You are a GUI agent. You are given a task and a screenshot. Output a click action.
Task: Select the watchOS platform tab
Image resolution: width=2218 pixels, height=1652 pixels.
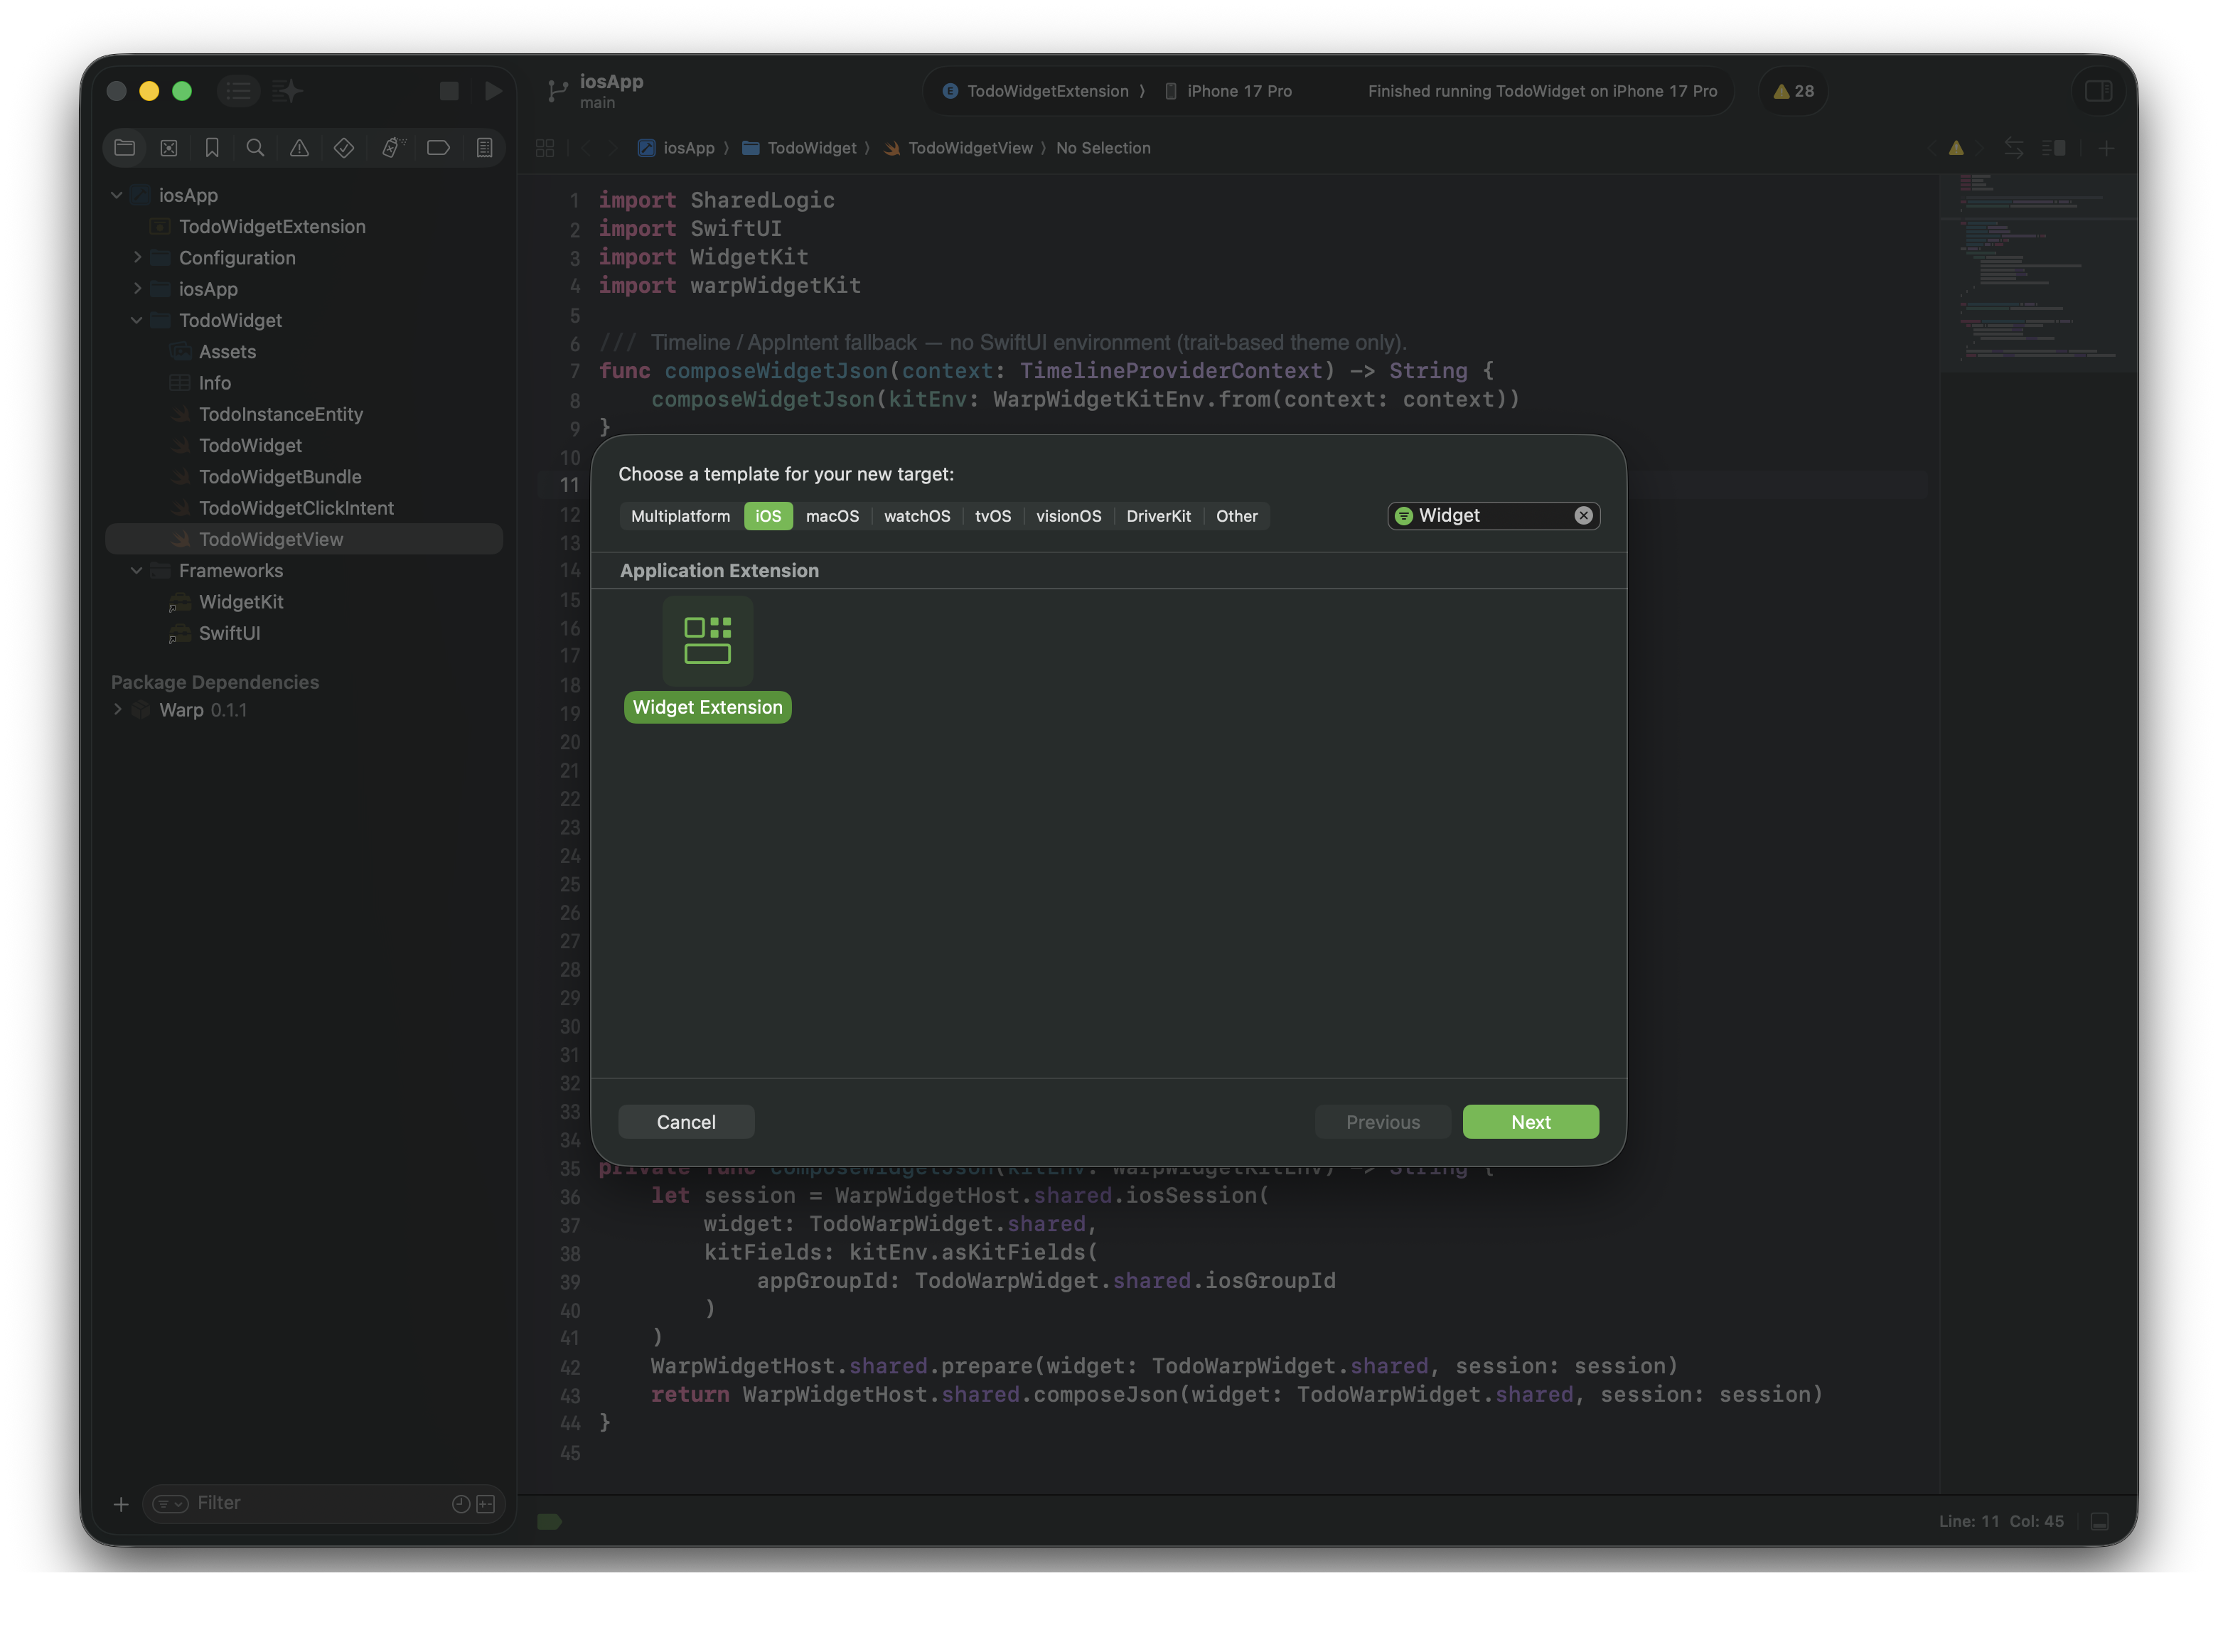917,516
